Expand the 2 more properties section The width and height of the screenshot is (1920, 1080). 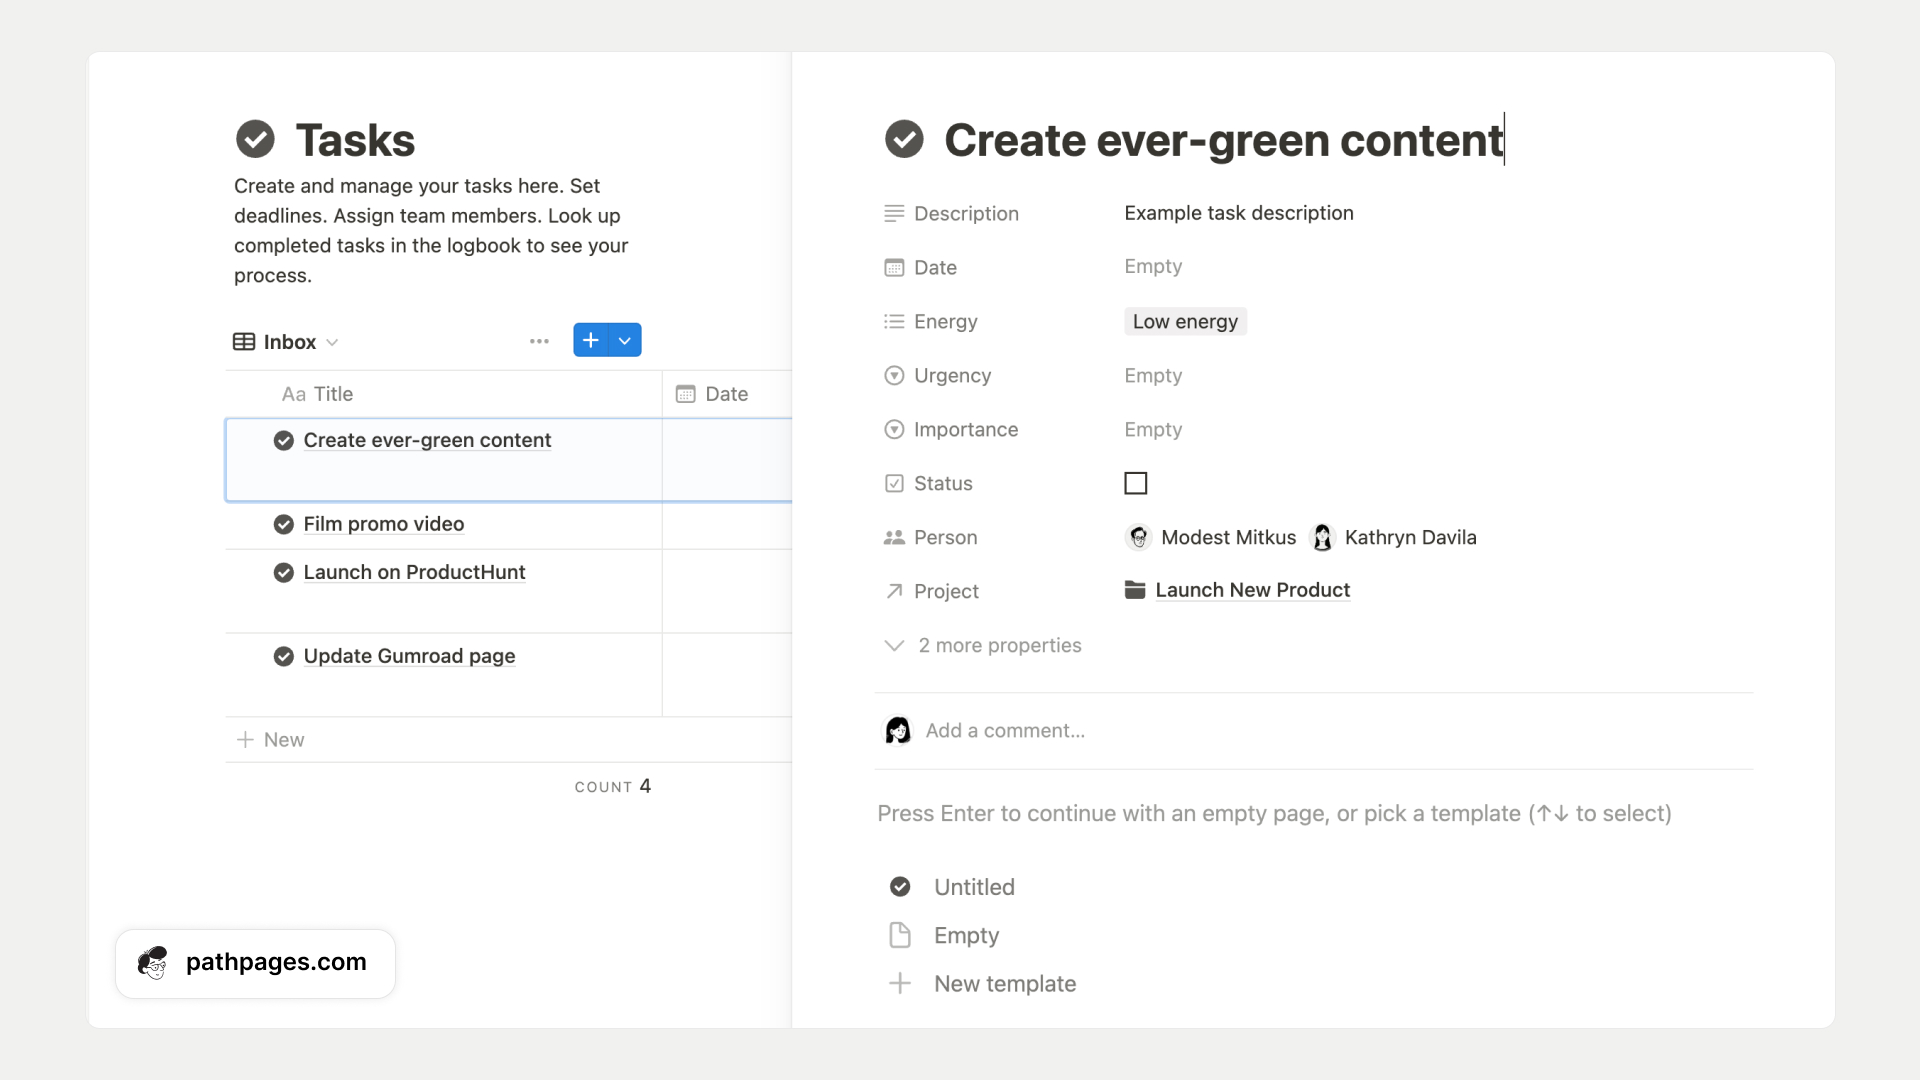[x=999, y=645]
